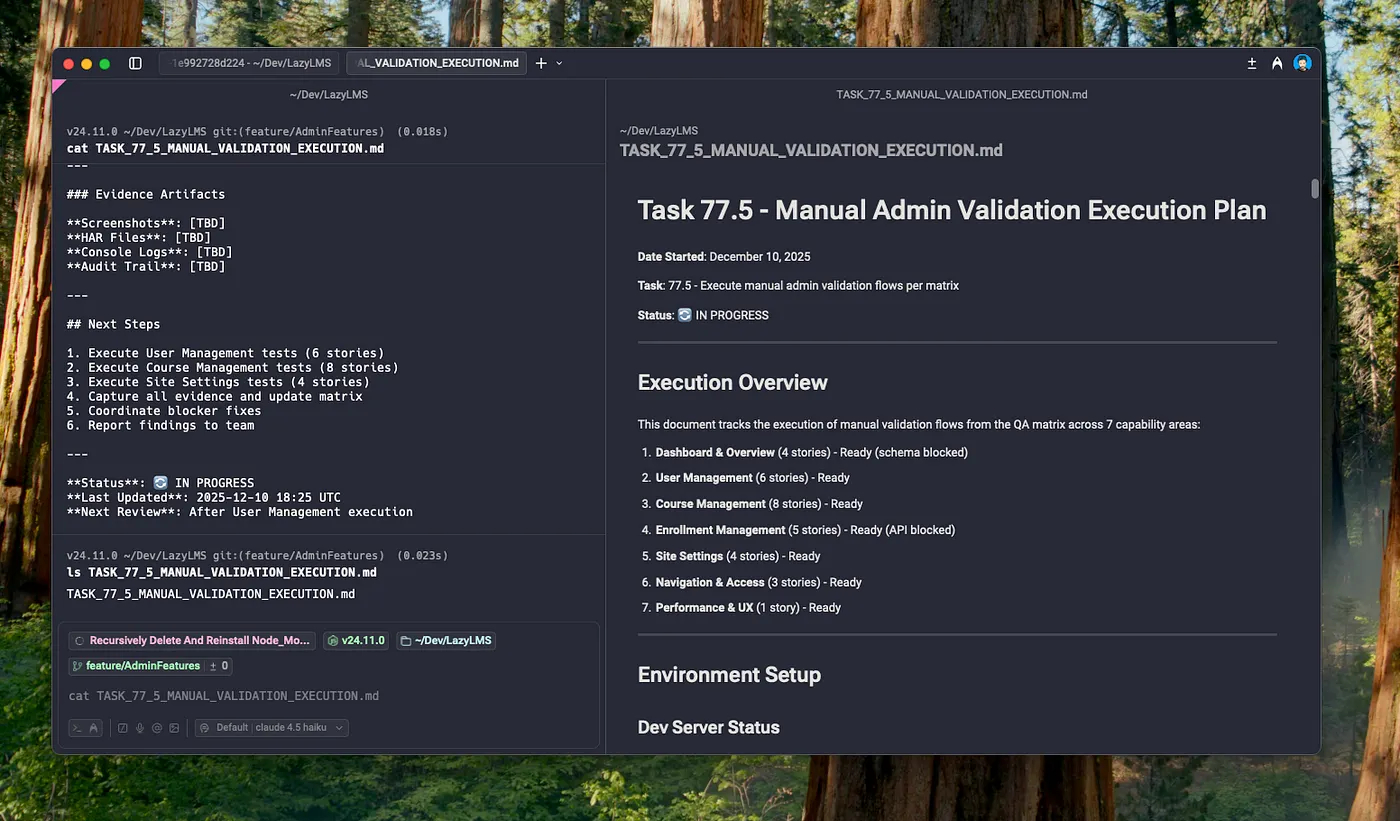Click the ~/Dev/LazyLMS directory chip

(x=446, y=640)
